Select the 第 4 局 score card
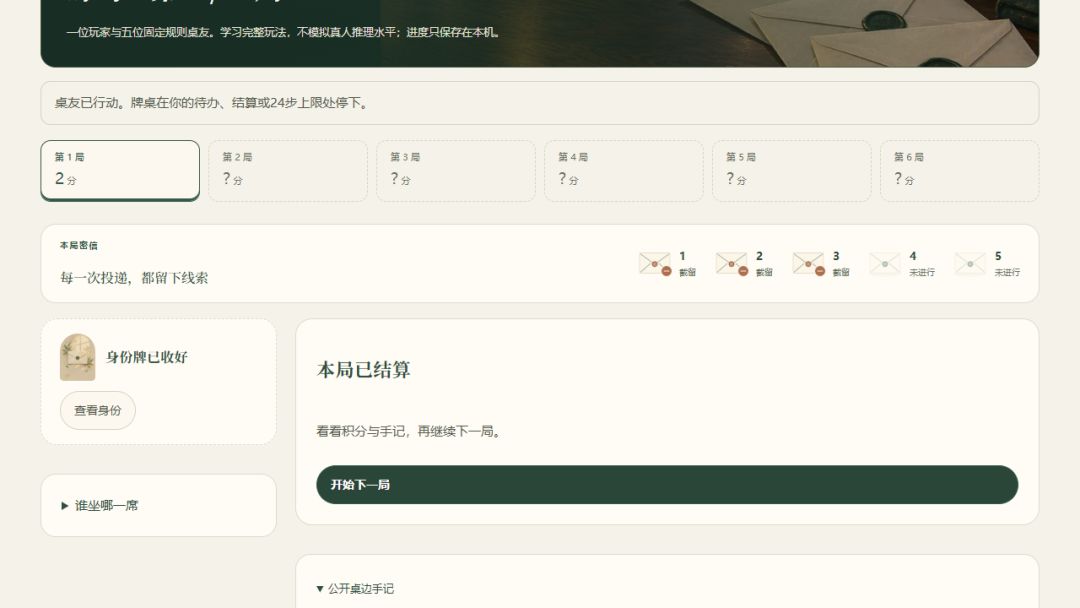1080x608 pixels. click(624, 171)
